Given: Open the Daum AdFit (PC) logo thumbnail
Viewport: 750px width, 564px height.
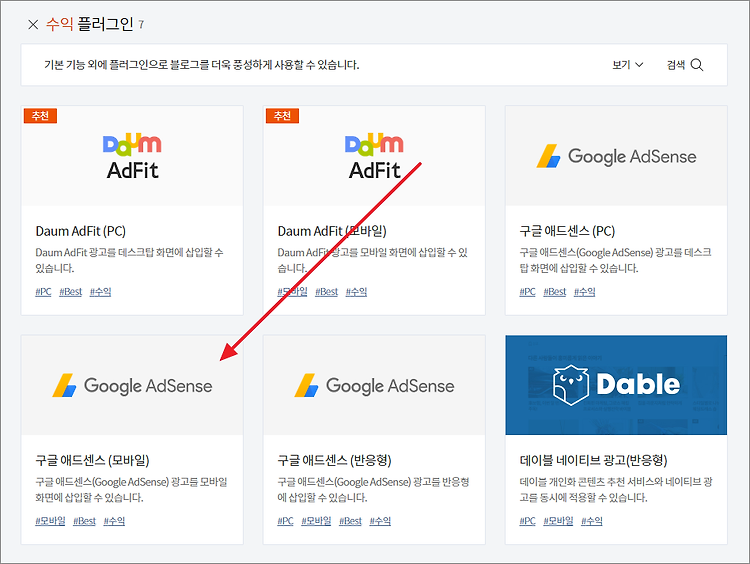Looking at the screenshot, I should click(x=132, y=156).
